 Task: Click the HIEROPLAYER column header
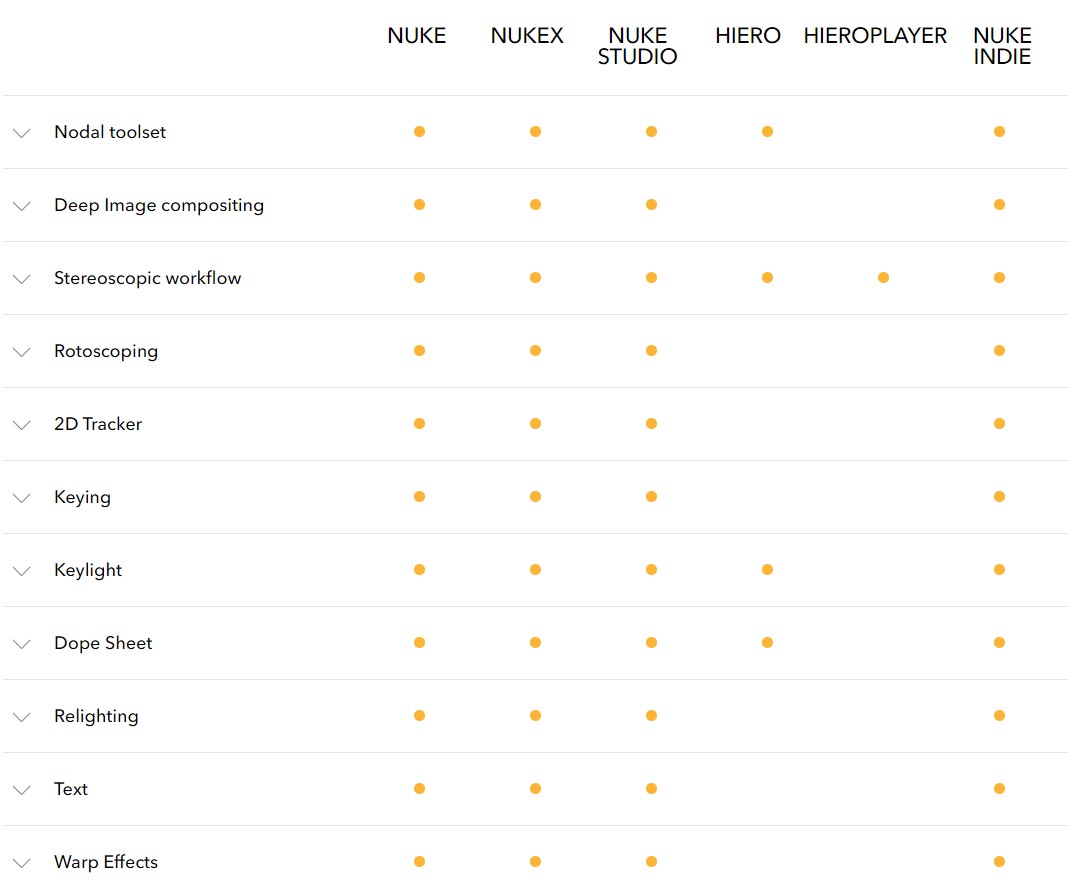pos(875,36)
